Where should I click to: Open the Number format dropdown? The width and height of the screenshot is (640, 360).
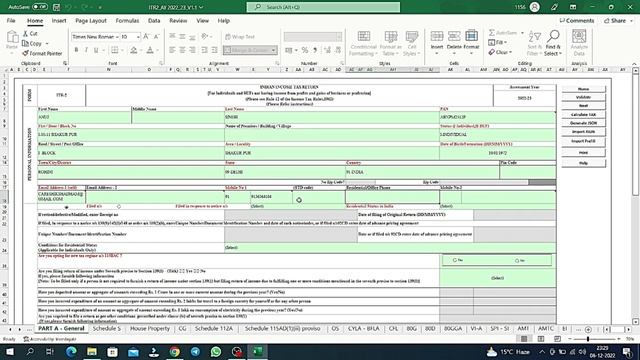(339, 37)
